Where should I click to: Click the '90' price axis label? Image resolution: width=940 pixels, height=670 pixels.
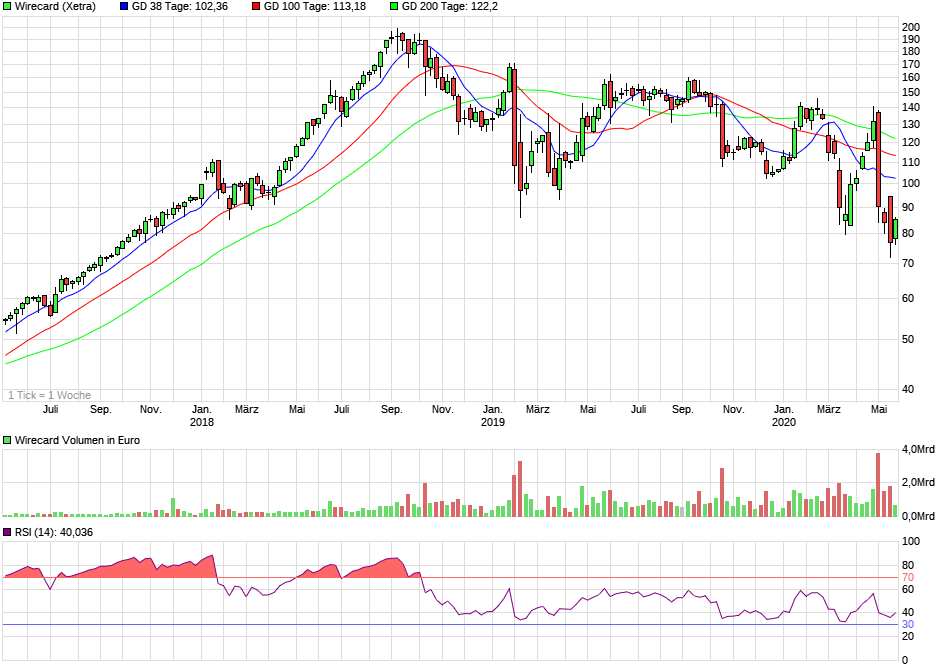coord(908,208)
